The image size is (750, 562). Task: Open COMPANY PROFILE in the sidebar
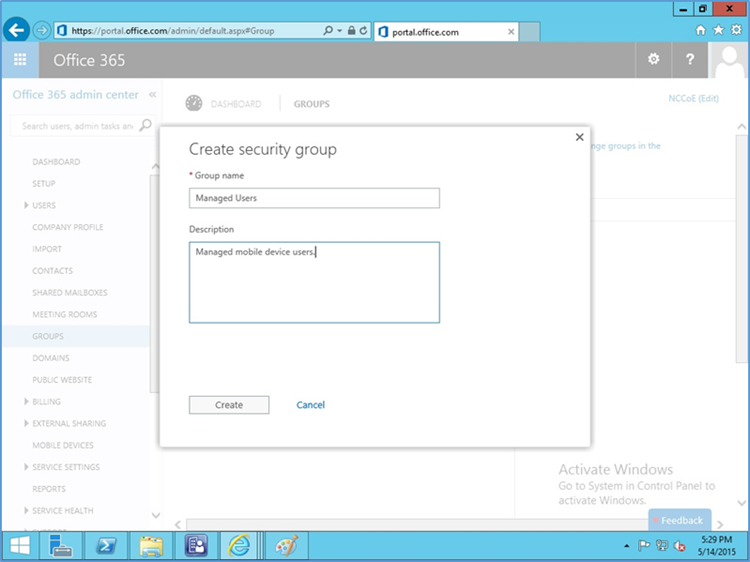click(x=67, y=227)
